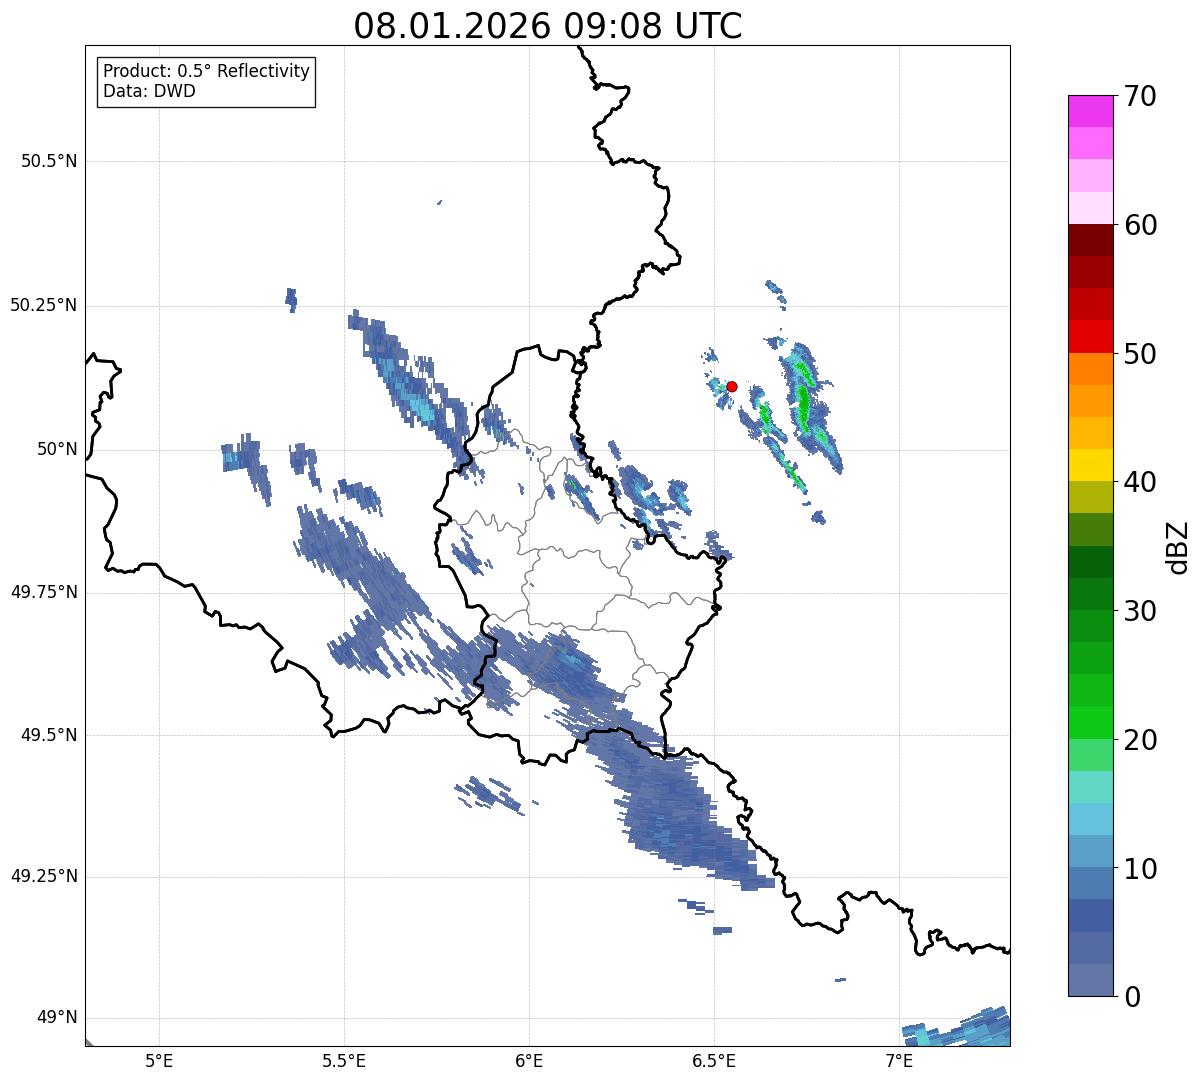Viewport: 1202px width, 1081px height.
Task: Click the dark maroon swatch just below 60 dBZ
Action: coord(1090,240)
